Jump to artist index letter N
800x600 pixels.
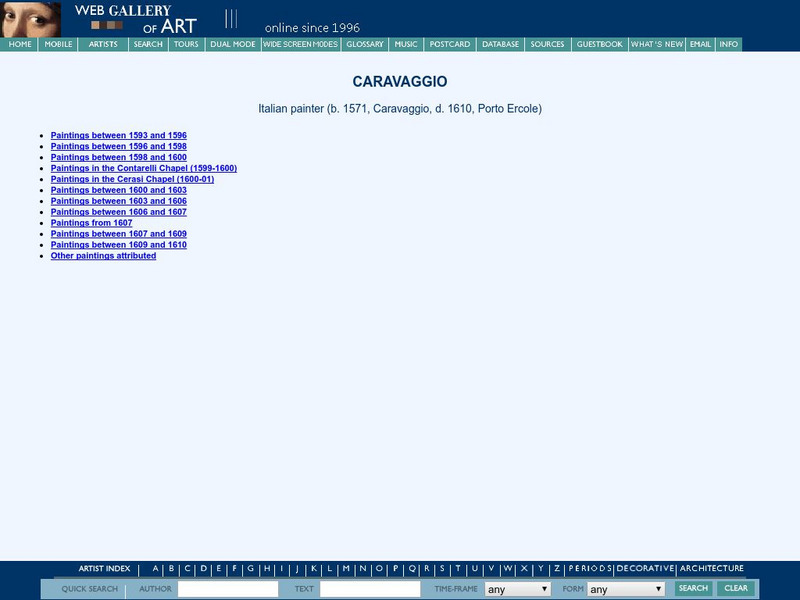point(363,568)
